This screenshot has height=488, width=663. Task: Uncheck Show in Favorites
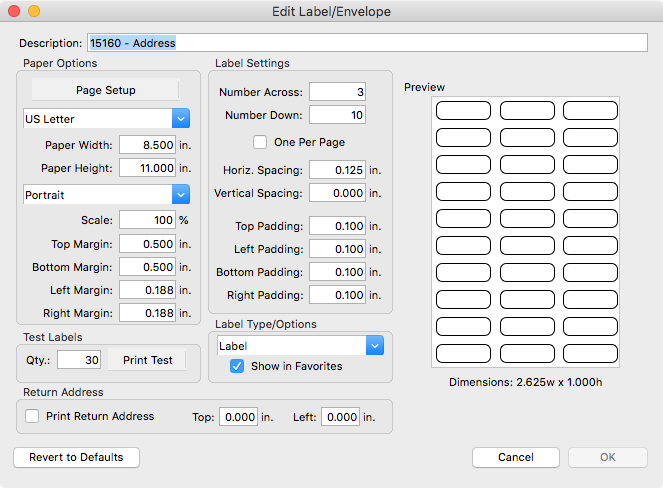coord(237,366)
